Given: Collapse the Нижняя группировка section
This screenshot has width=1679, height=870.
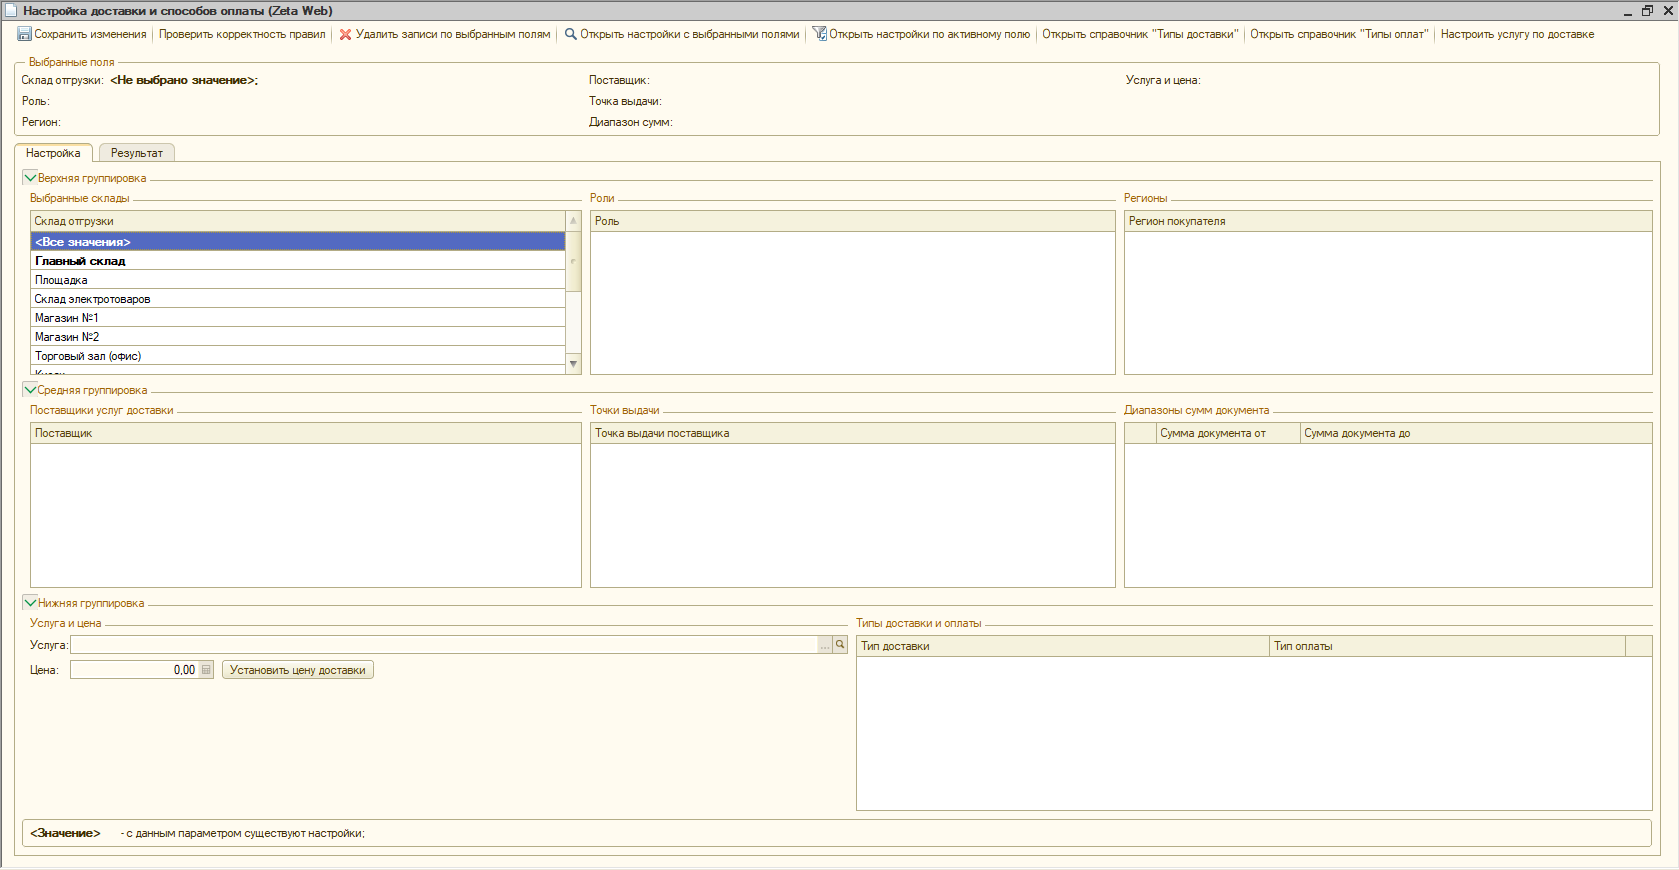Looking at the screenshot, I should point(30,603).
